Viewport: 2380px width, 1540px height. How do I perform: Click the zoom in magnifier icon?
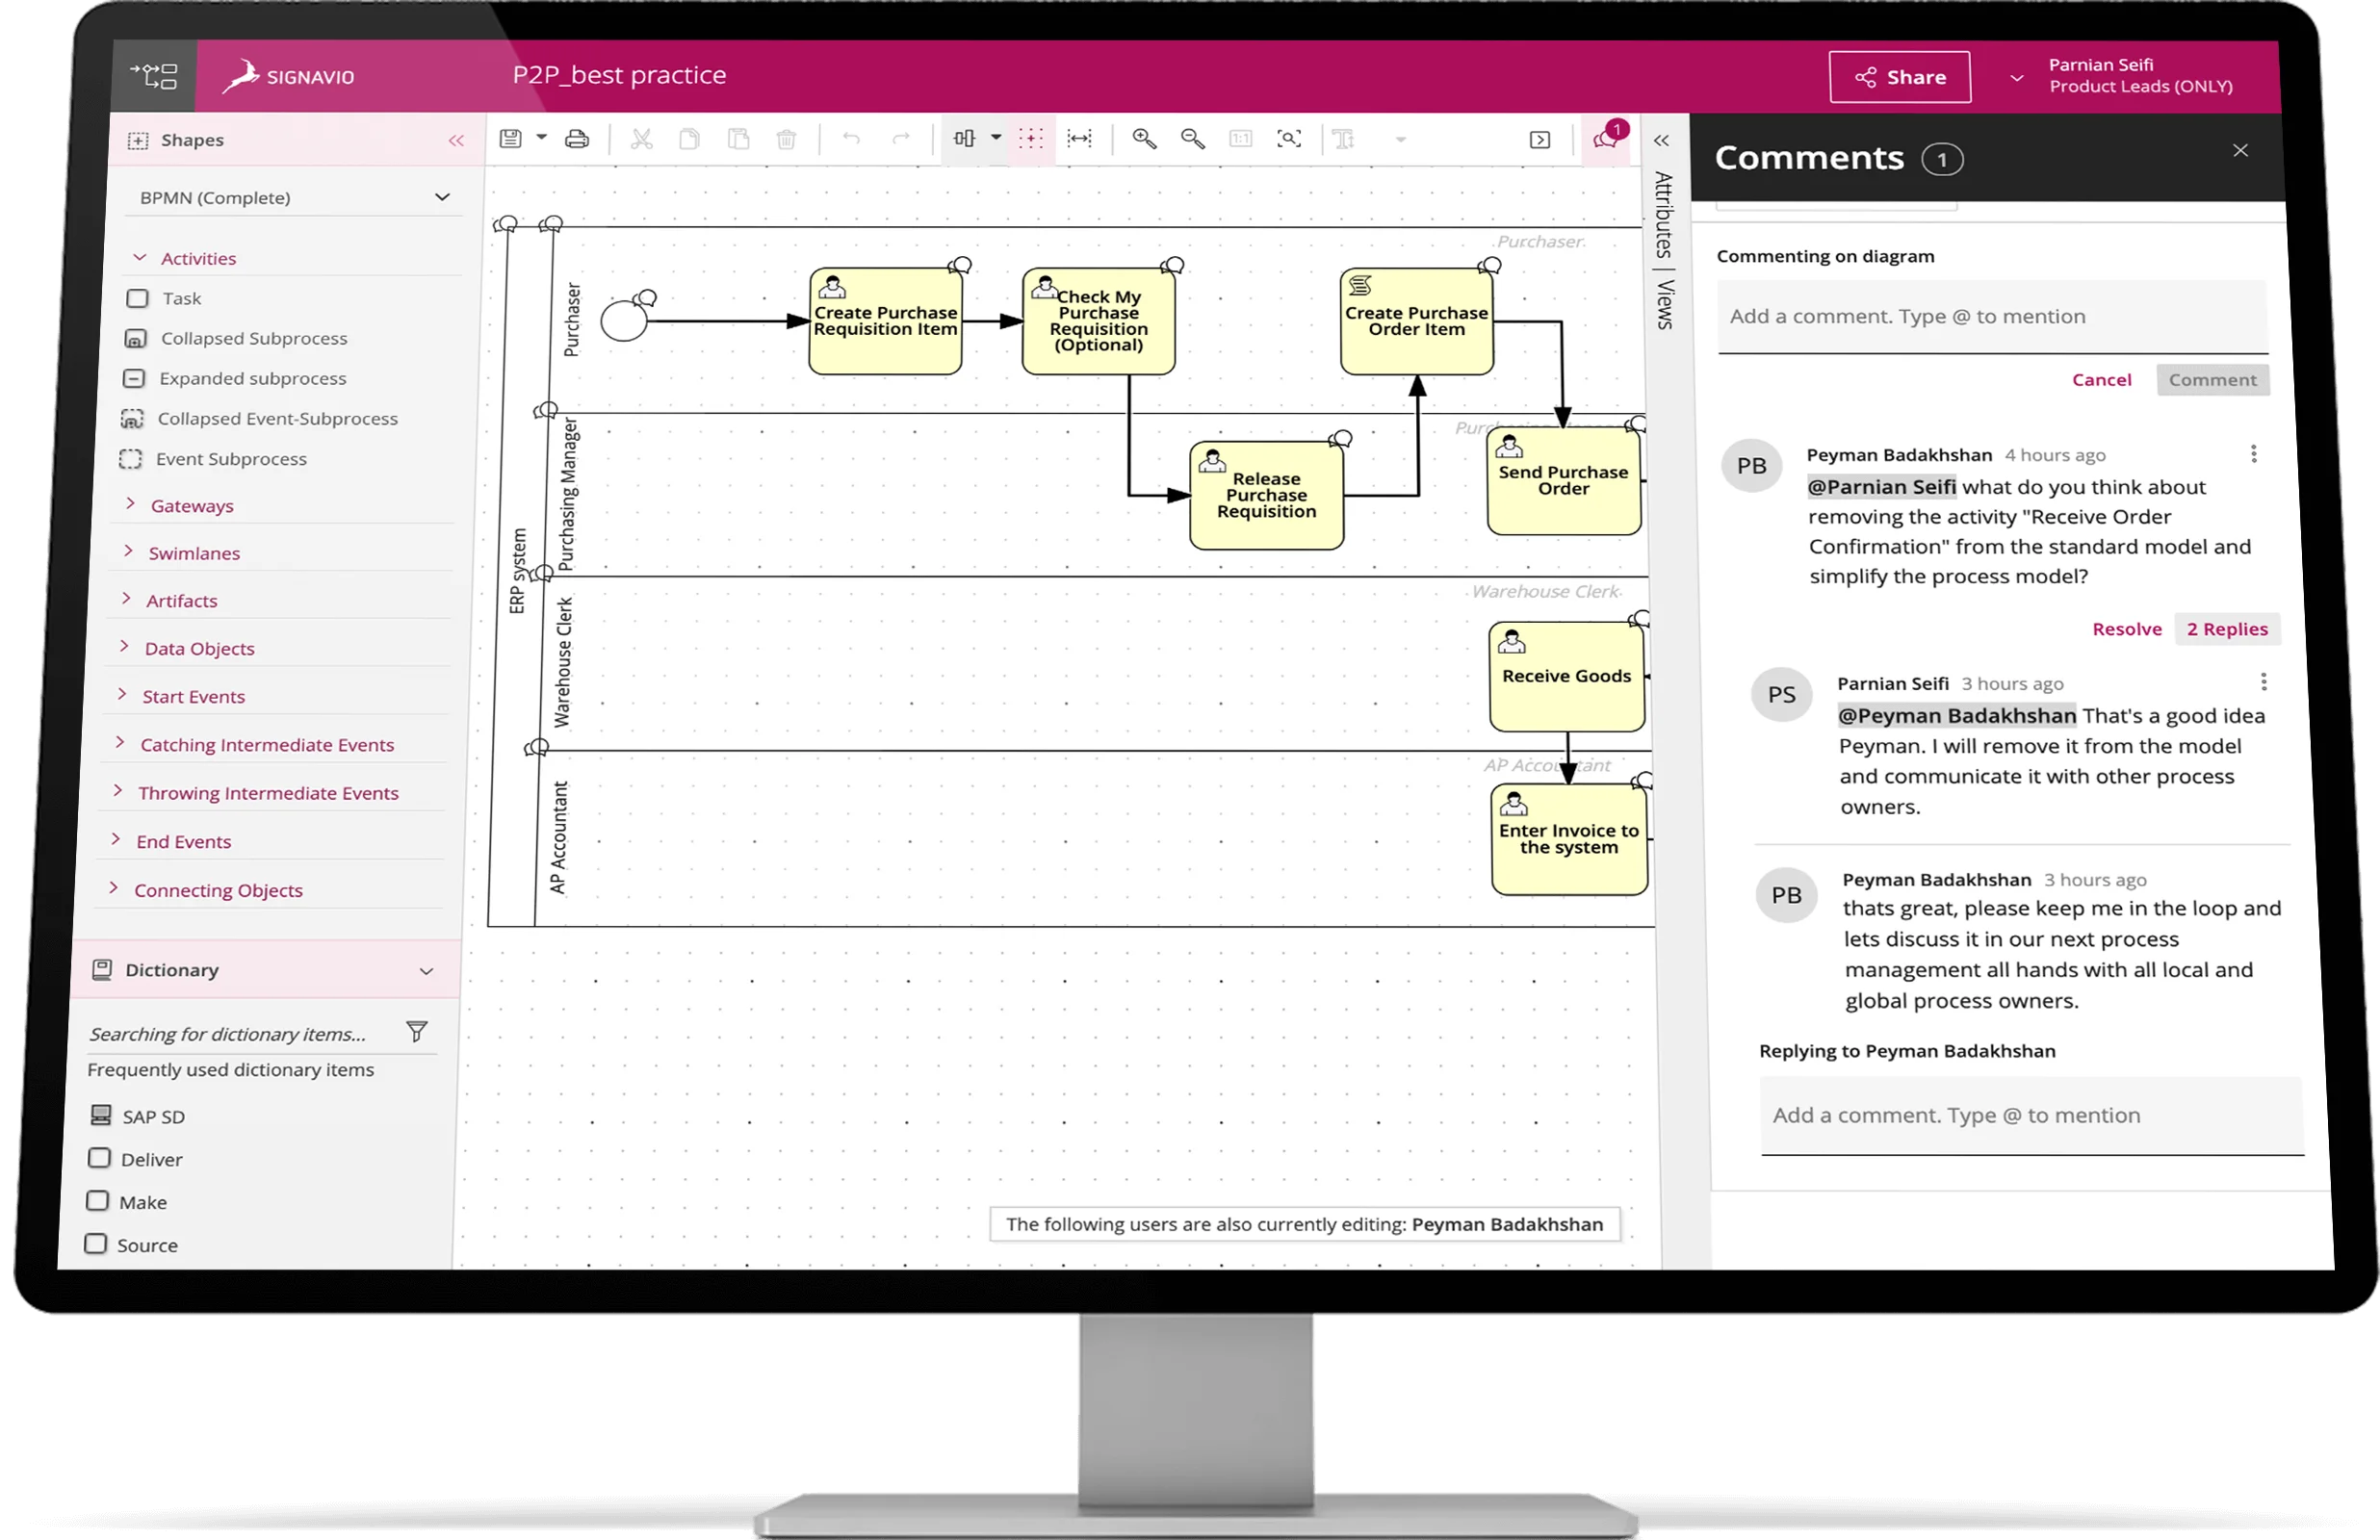pyautogui.click(x=1143, y=139)
